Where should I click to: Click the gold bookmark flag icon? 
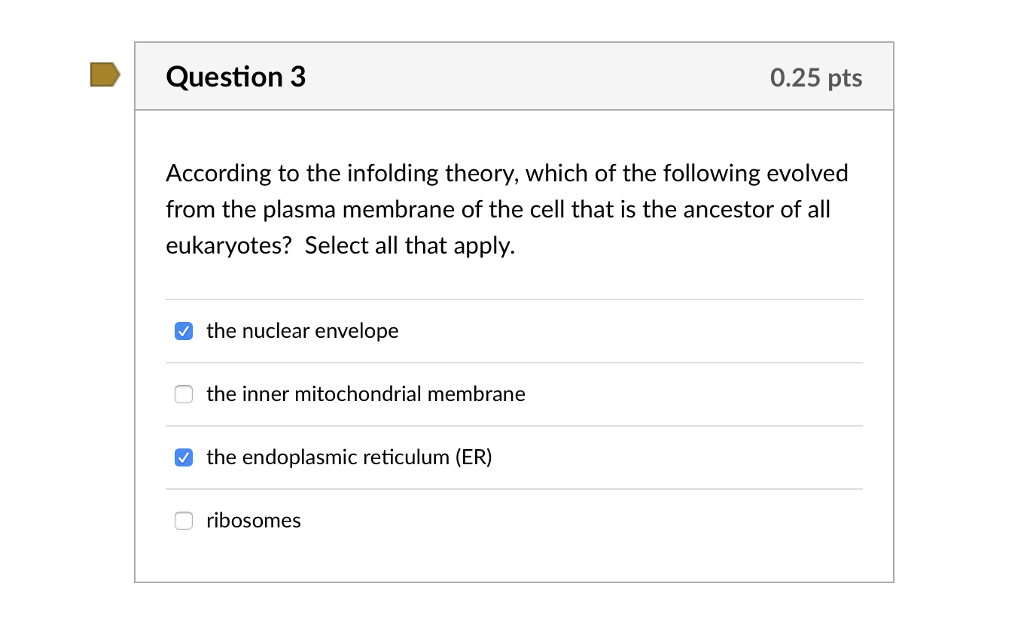[x=105, y=75]
